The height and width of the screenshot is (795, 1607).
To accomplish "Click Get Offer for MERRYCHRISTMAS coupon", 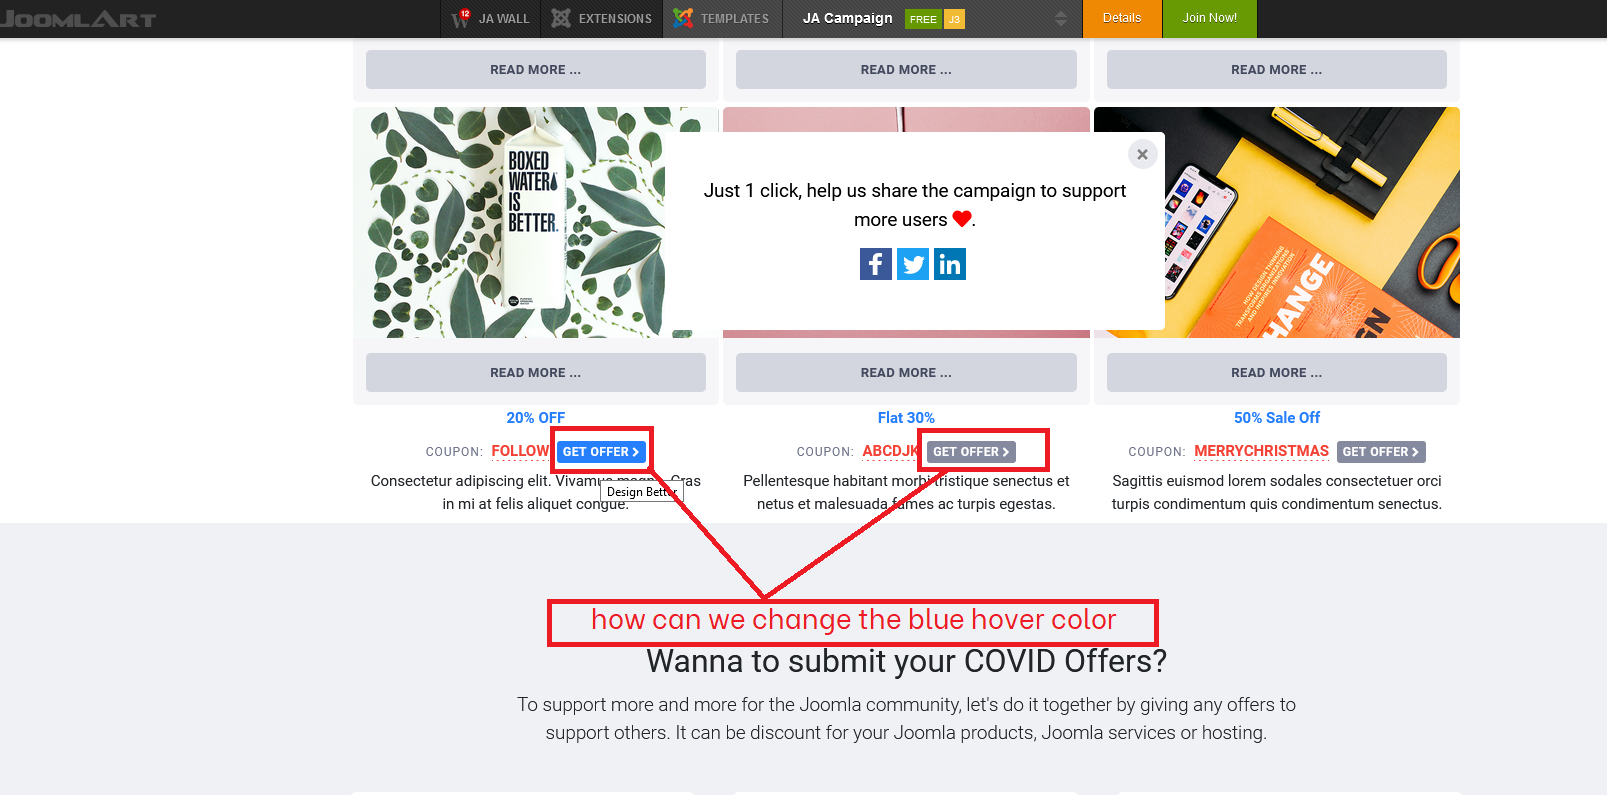I will click(1381, 452).
